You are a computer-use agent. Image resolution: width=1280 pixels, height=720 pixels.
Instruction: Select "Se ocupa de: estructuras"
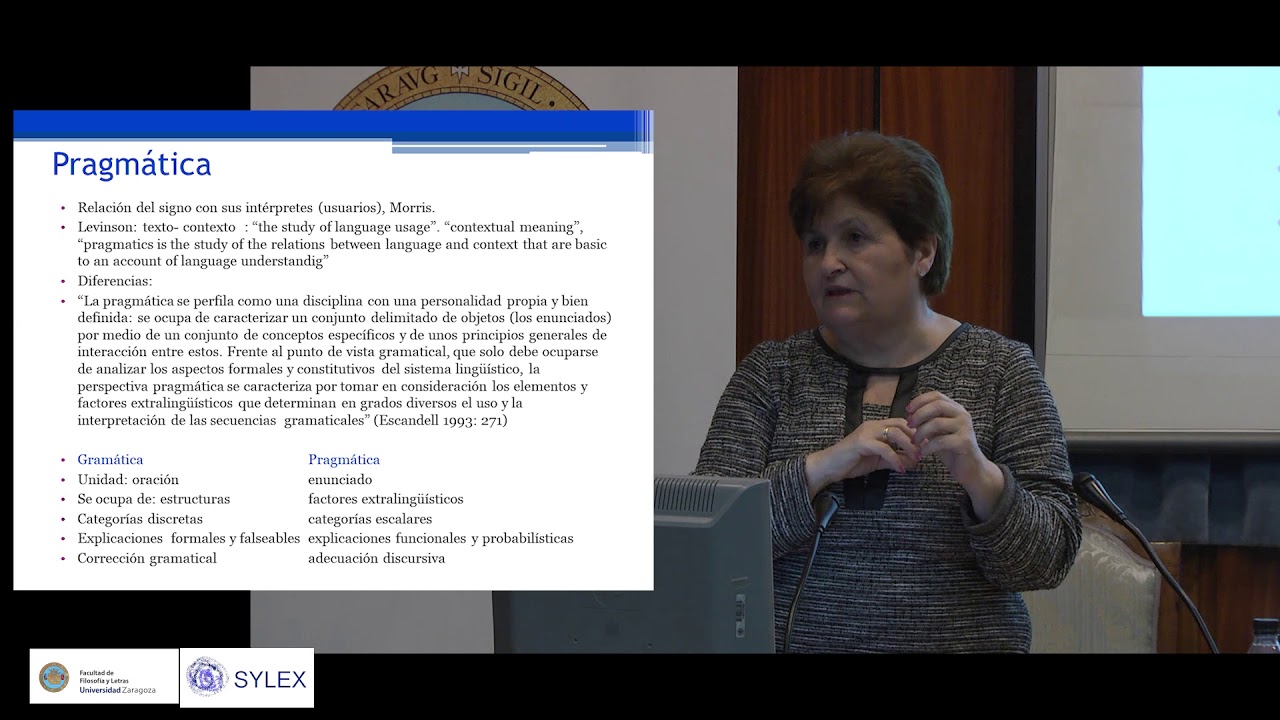[x=154, y=499]
